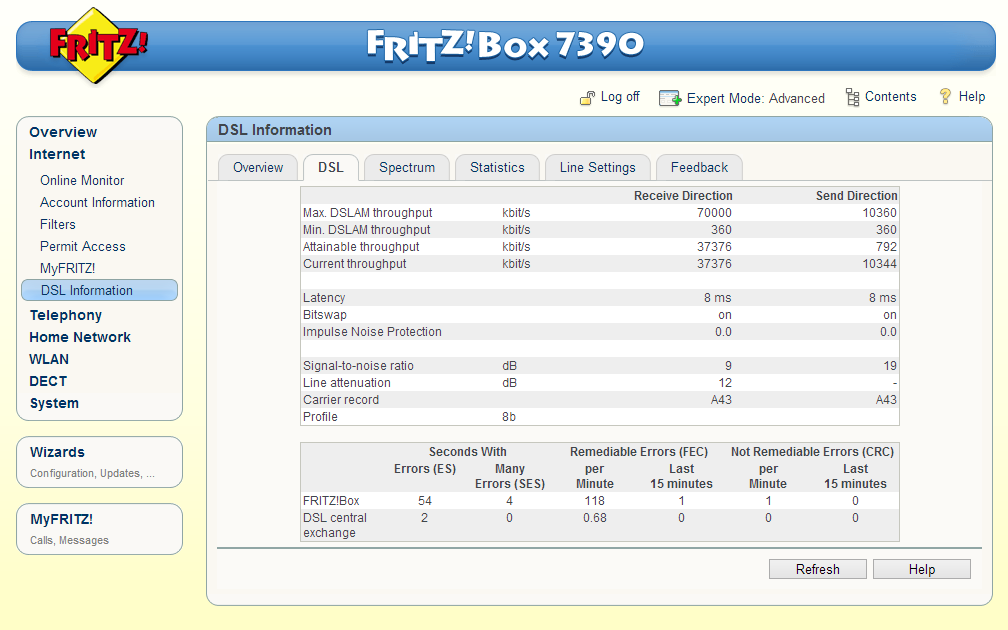Log off from the FRITZ!Box
This screenshot has width=1008, height=630.
coord(620,97)
